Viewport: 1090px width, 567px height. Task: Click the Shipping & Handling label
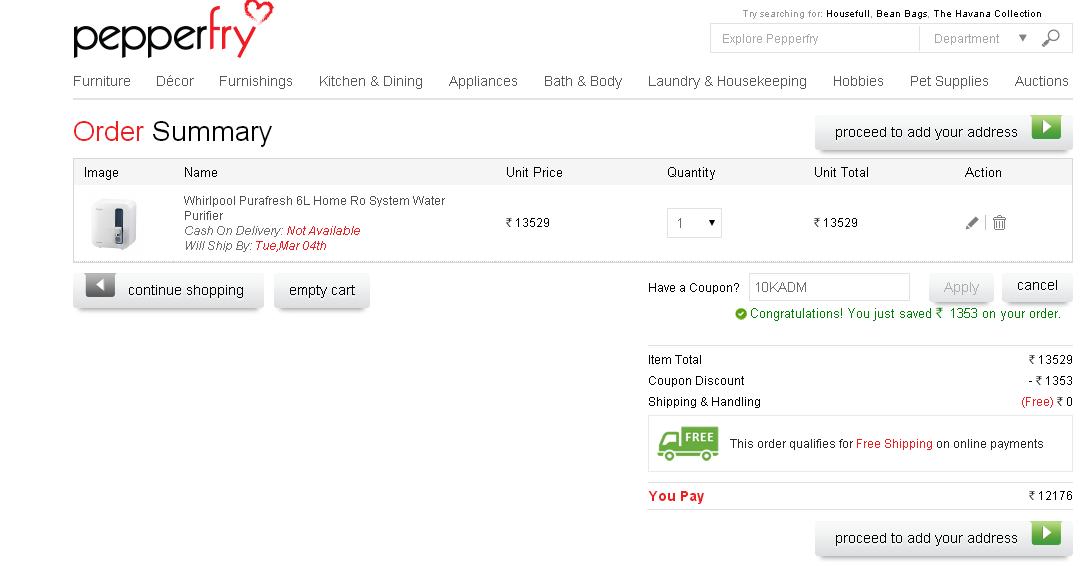click(704, 402)
